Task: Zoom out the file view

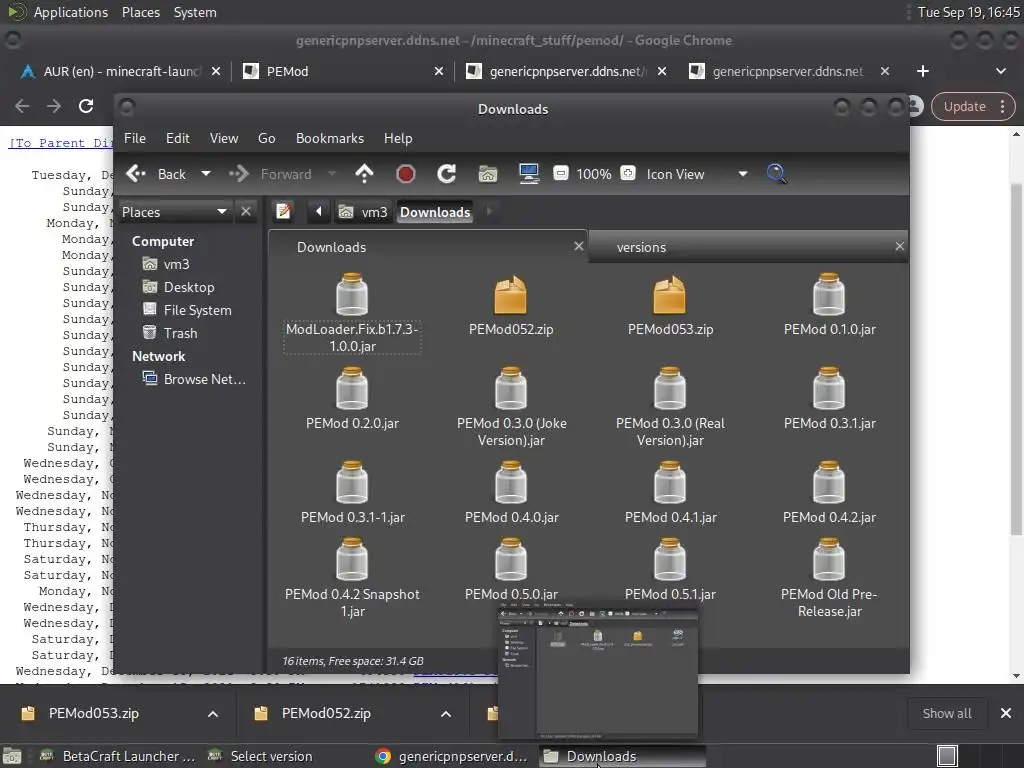Action: (560, 173)
